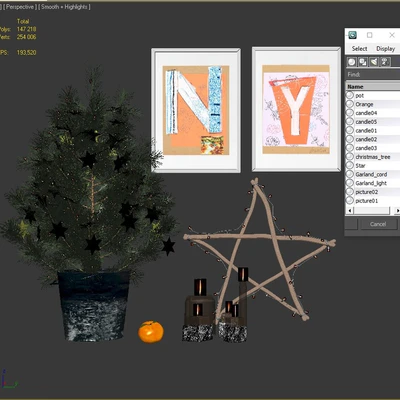Click the sphere icon beside Star
400x400 pixels.
[349, 165]
